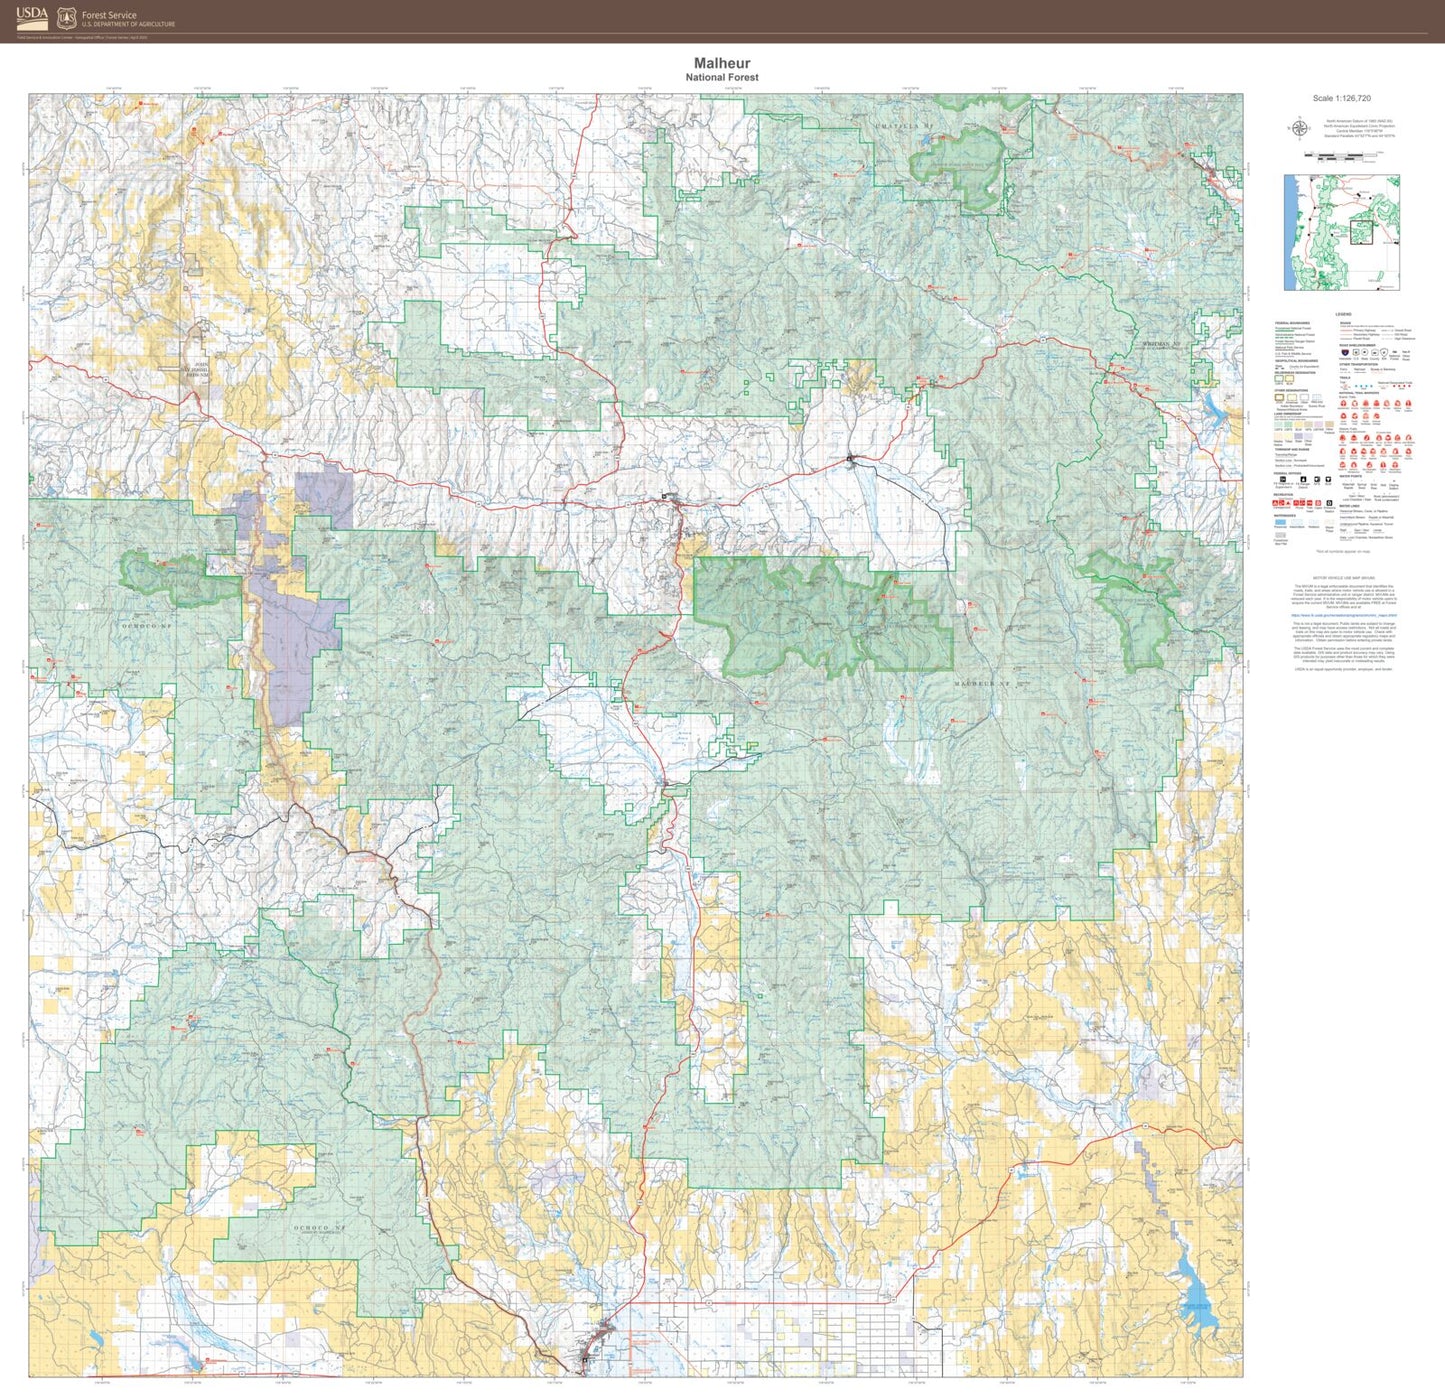Click the BLM office icon under Federal Offices
The image size is (1445, 1399).
pyautogui.click(x=1328, y=479)
